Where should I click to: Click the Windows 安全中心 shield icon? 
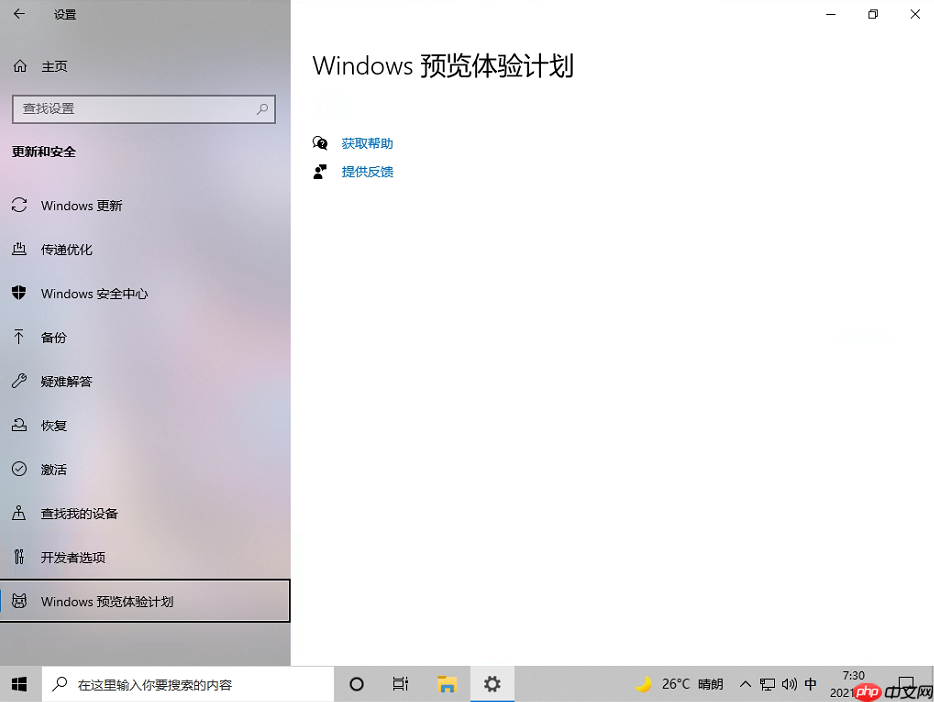click(19, 292)
